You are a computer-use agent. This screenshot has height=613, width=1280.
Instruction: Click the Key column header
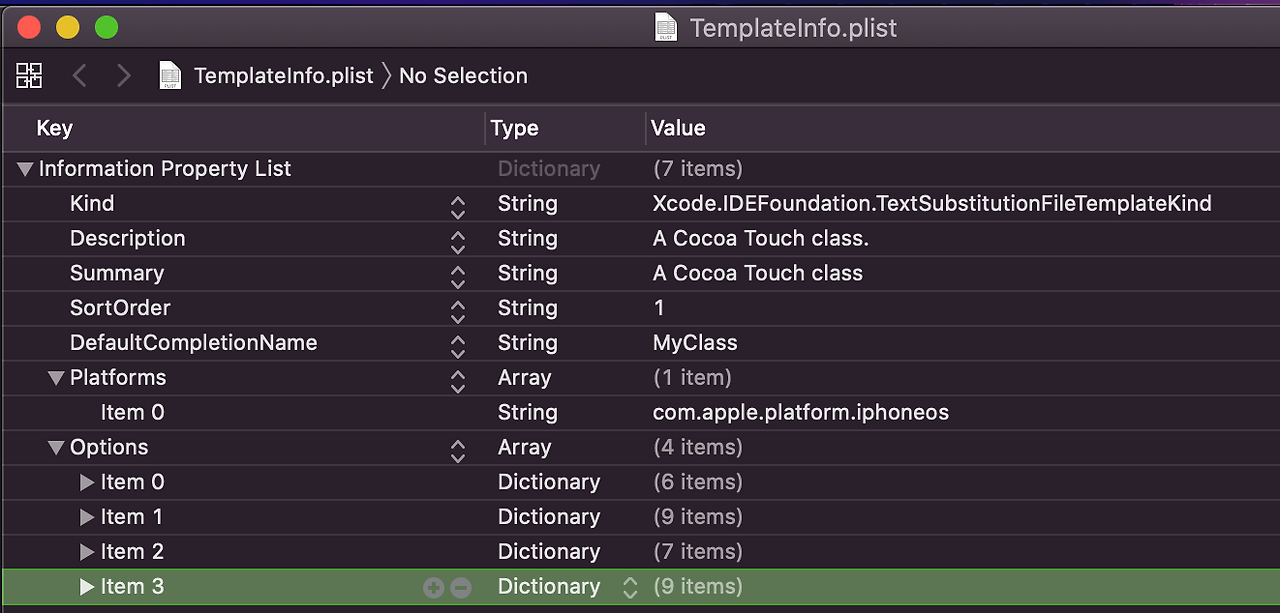(54, 128)
